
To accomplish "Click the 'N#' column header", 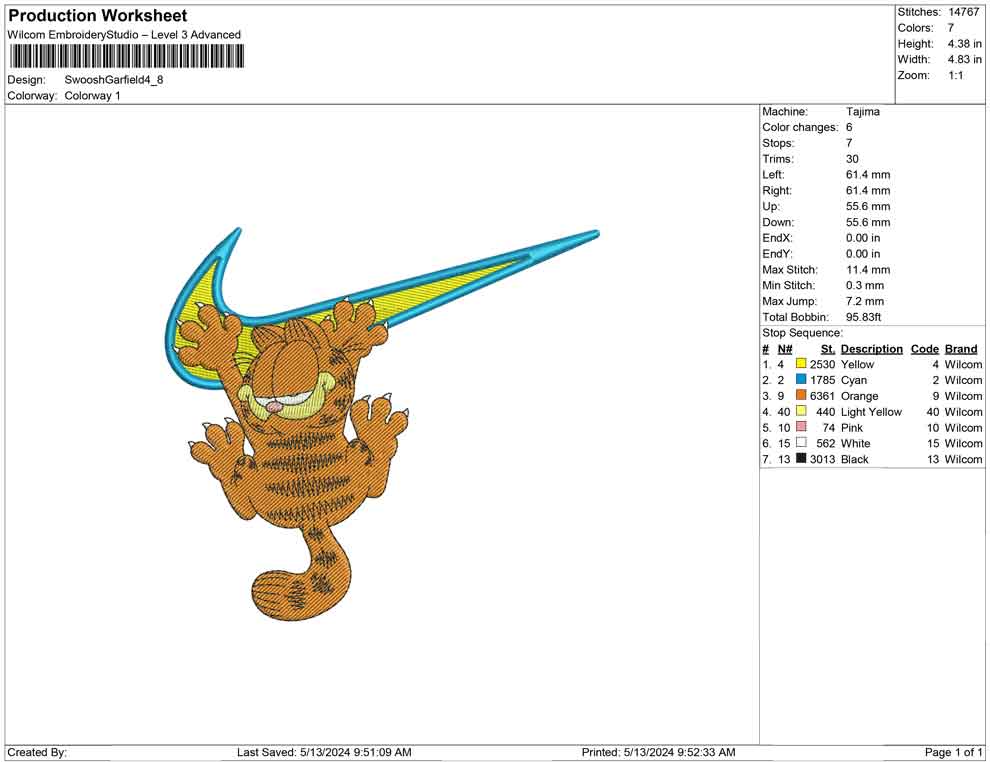I will click(785, 348).
